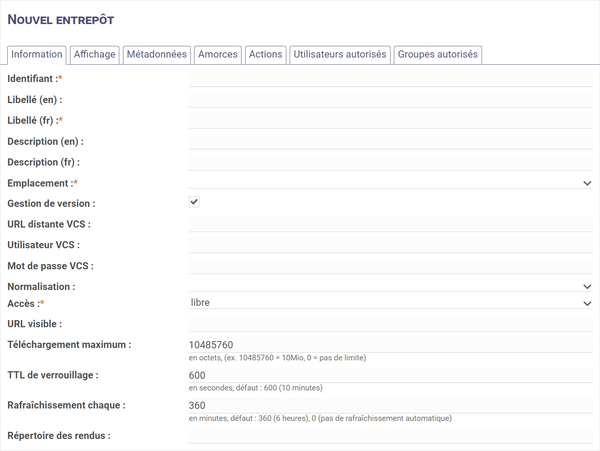600x451 pixels.
Task: Switch to the Information tab
Action: click(37, 55)
